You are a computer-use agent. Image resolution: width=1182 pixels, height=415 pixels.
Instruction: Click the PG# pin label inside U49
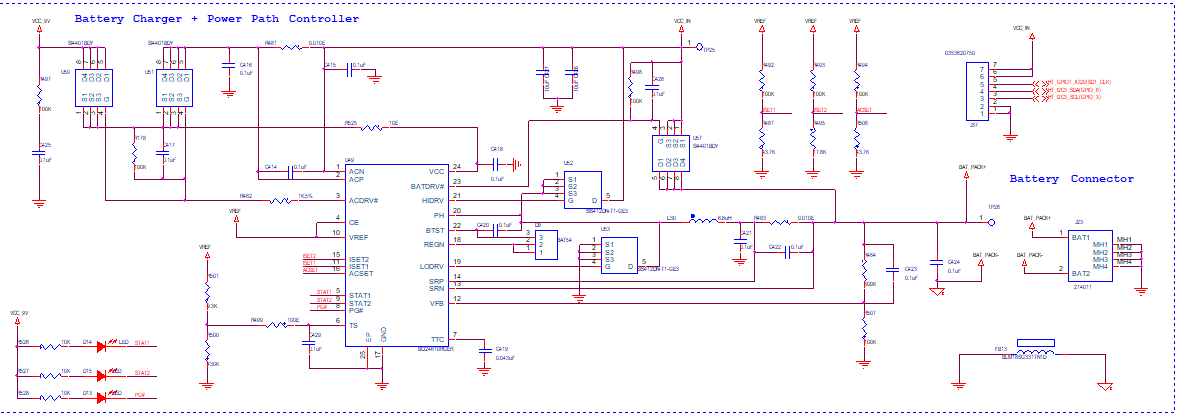click(x=357, y=310)
